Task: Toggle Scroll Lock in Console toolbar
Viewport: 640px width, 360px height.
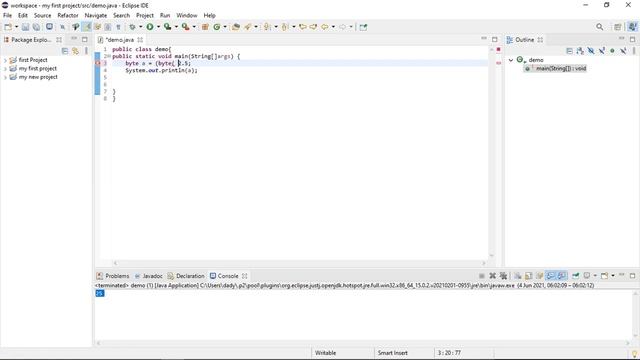Action: [529, 276]
